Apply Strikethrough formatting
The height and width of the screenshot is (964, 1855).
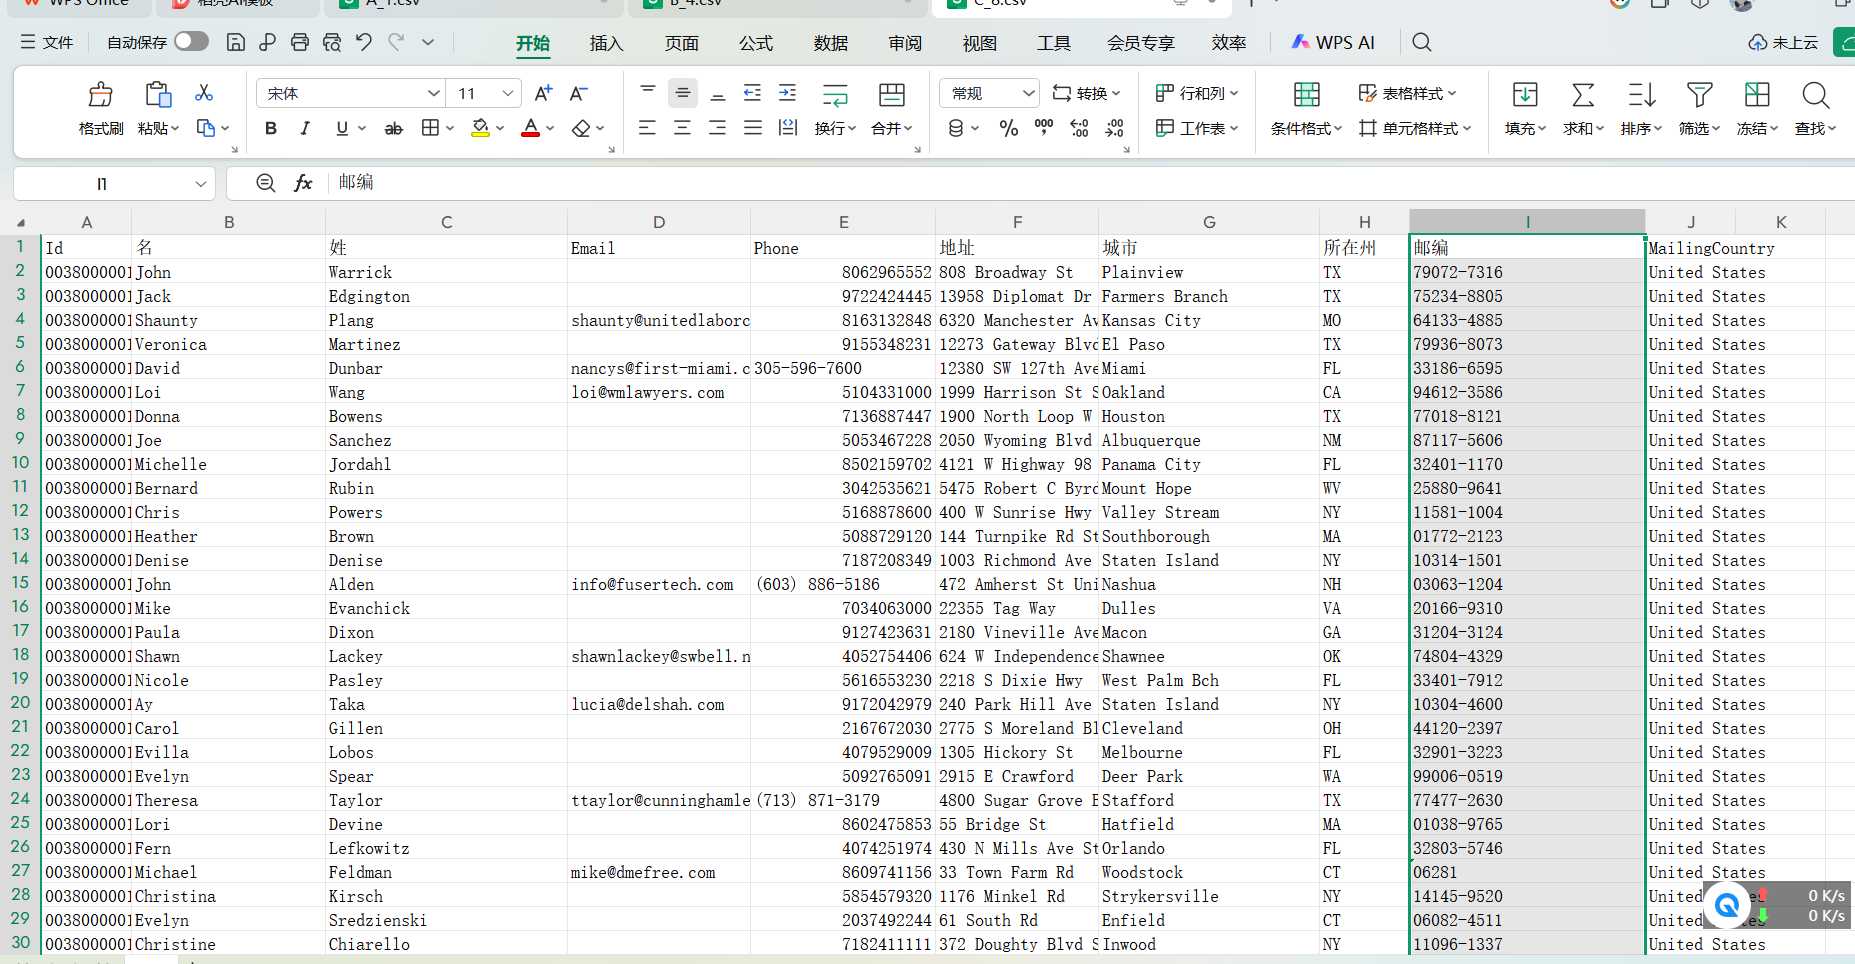click(x=394, y=128)
